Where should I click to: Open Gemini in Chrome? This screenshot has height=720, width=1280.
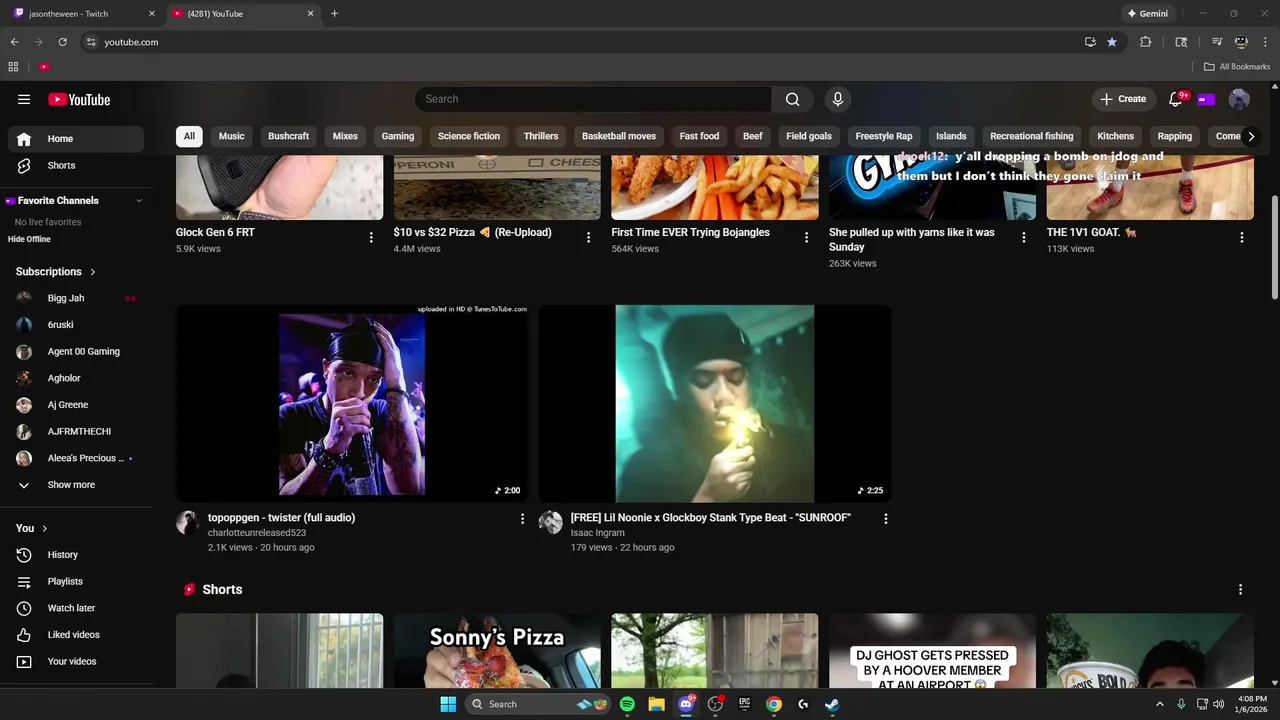[x=1148, y=14]
